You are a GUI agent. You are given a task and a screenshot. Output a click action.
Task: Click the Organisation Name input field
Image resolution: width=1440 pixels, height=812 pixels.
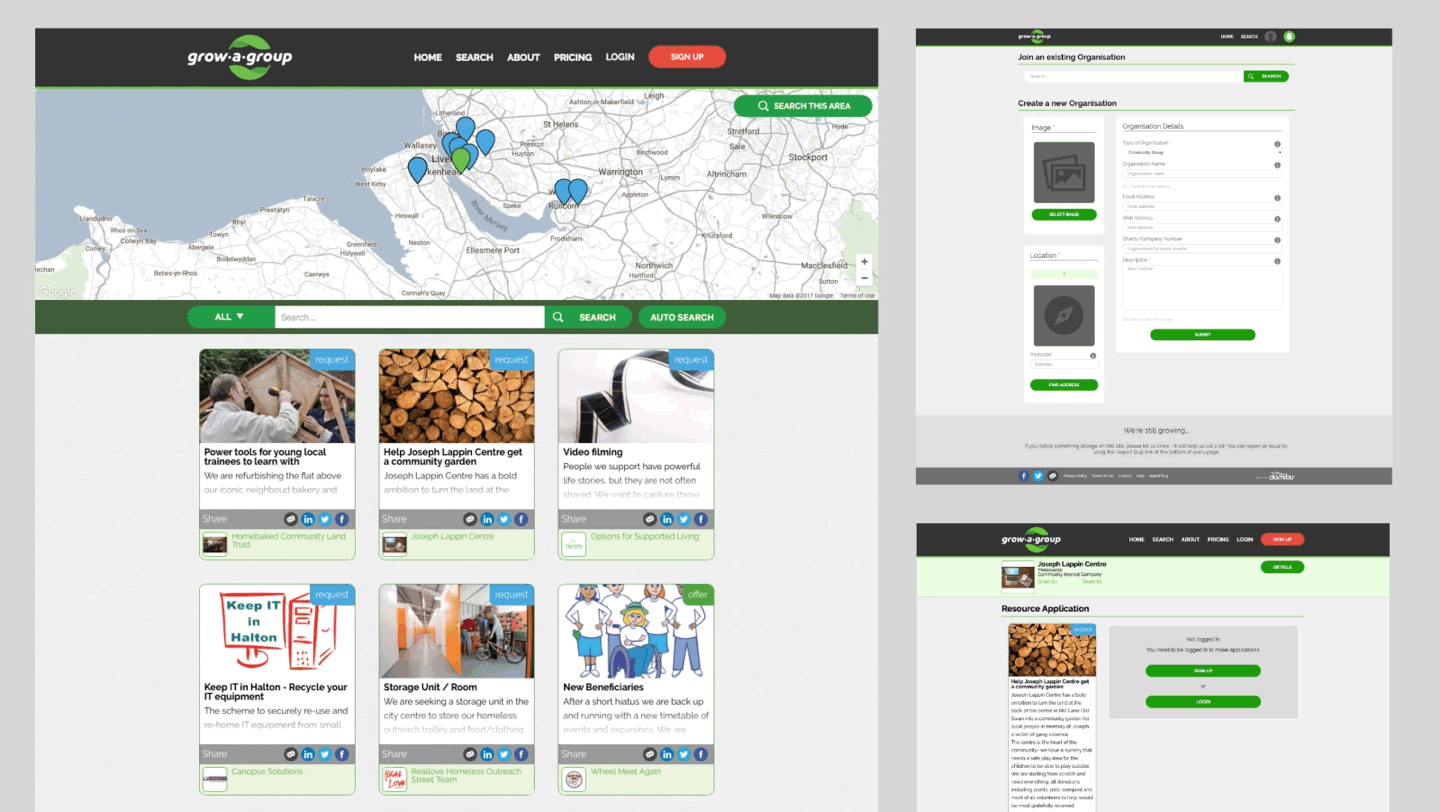click(1202, 173)
